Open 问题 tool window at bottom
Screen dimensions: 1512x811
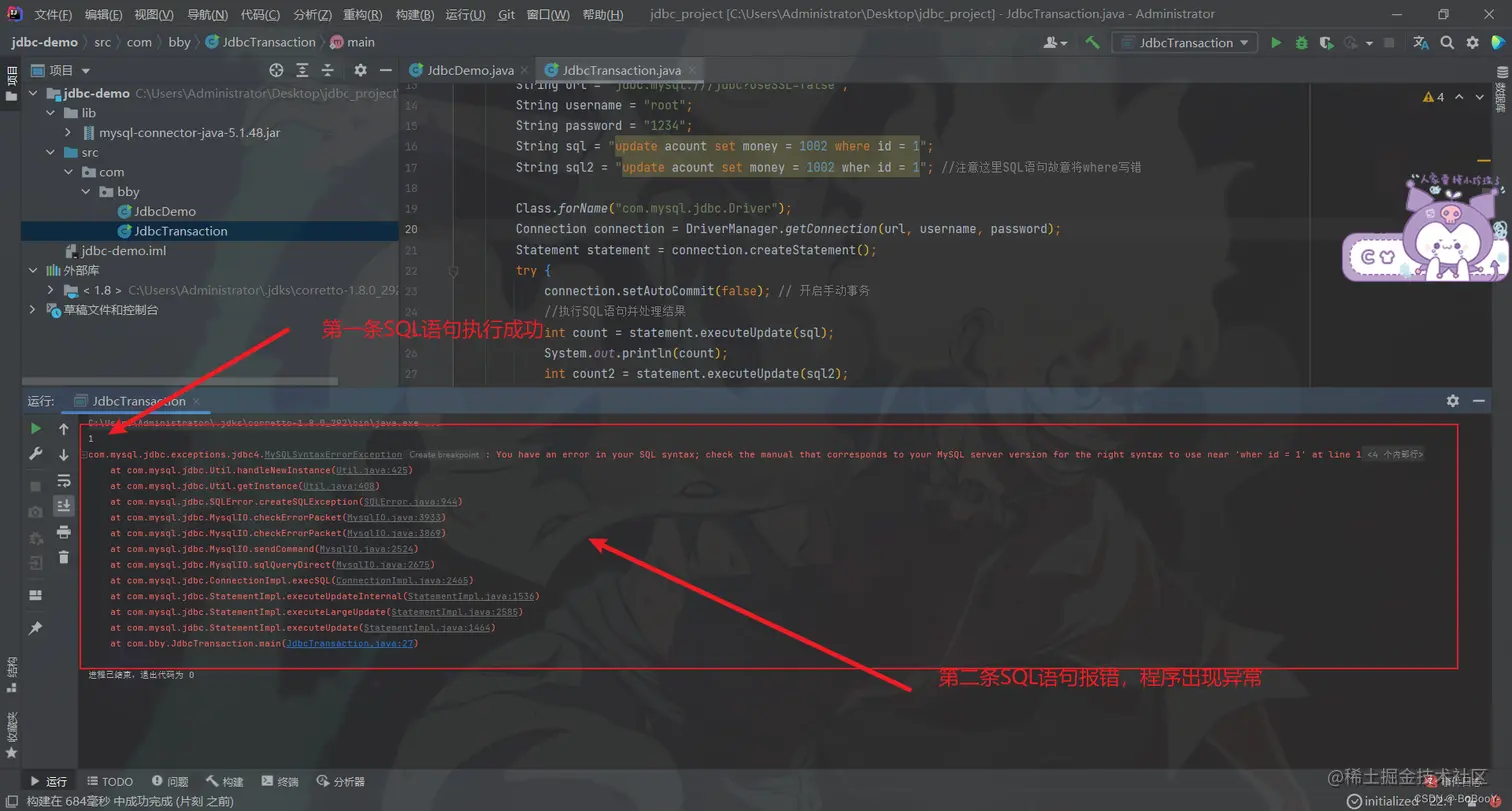pyautogui.click(x=170, y=781)
